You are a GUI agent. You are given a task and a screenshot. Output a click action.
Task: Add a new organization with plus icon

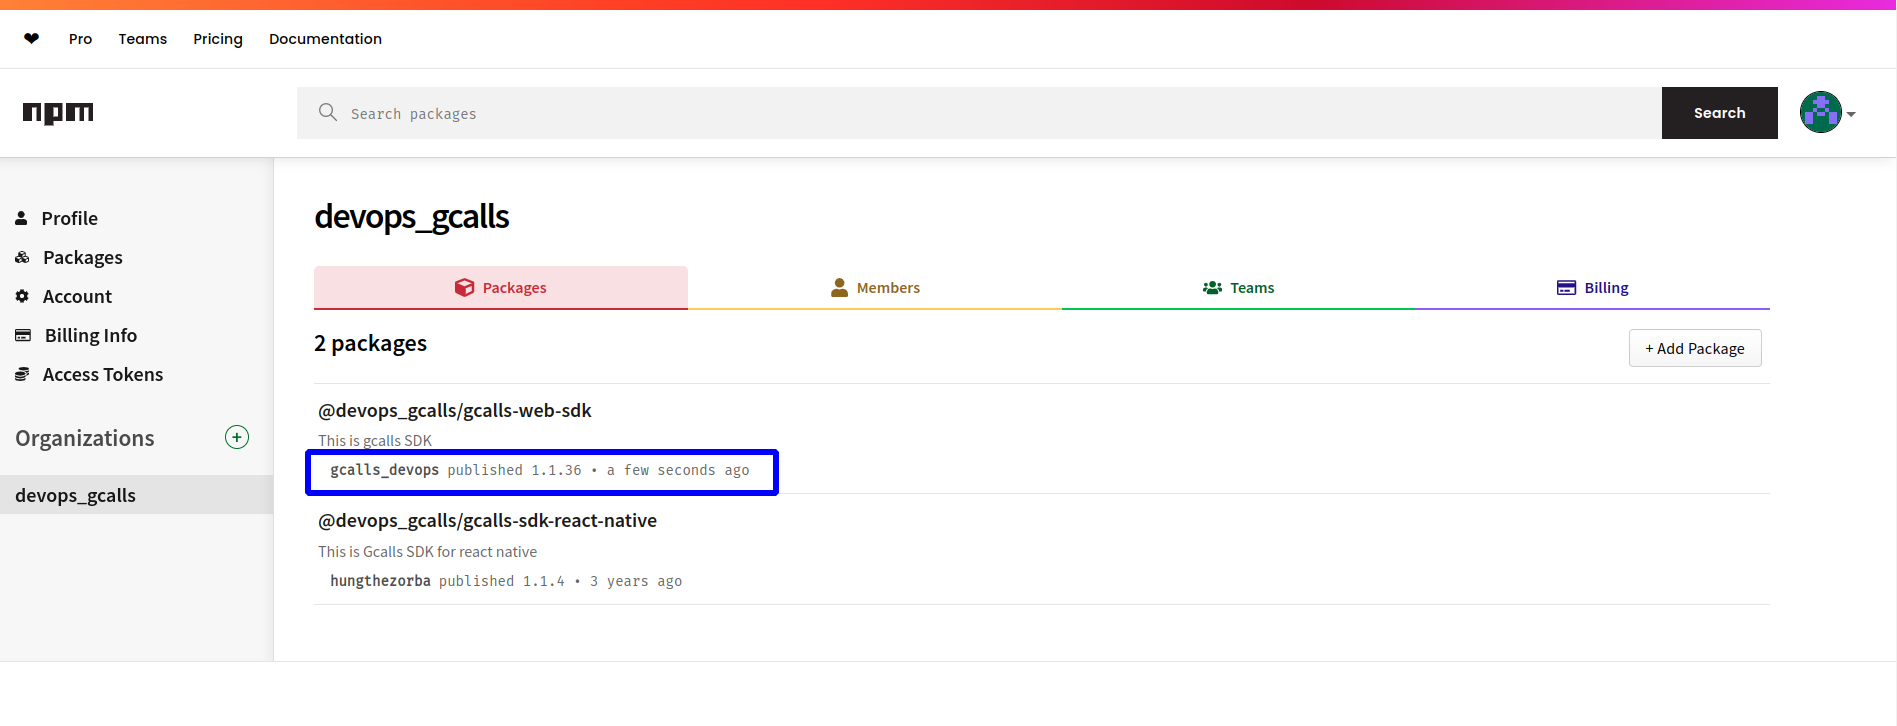click(237, 438)
